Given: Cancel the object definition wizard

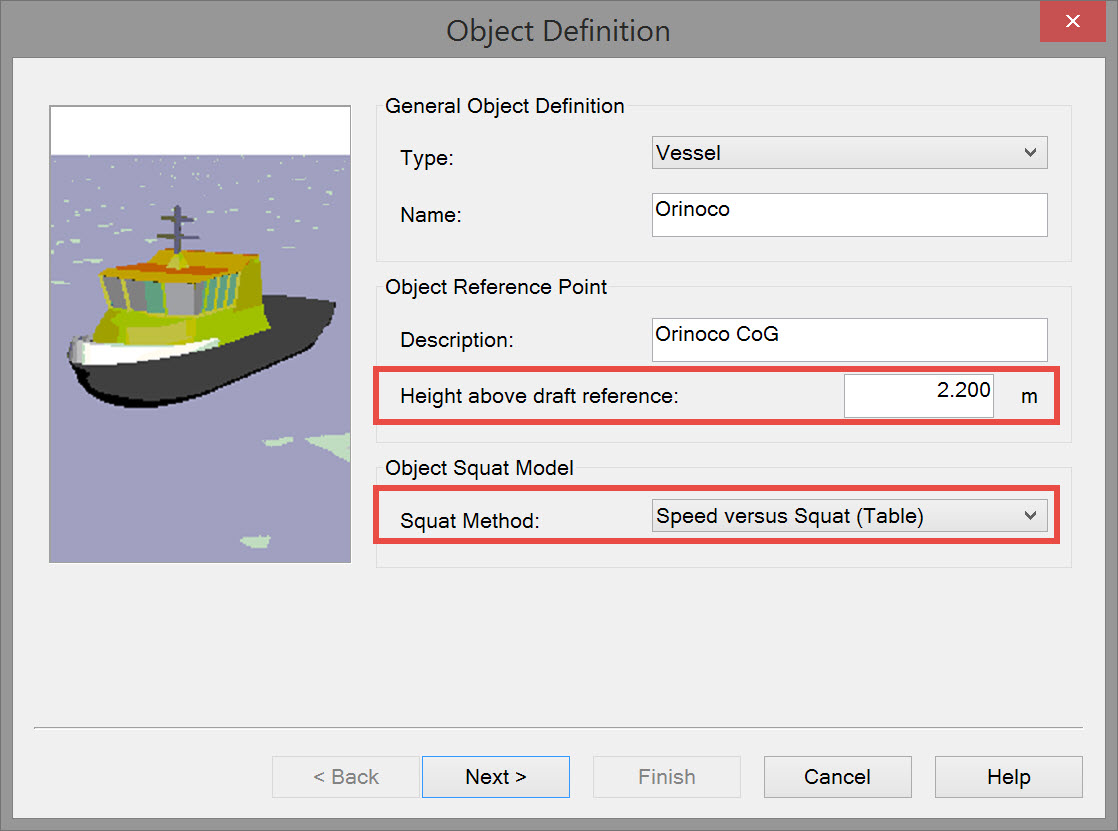Looking at the screenshot, I should coord(837,777).
